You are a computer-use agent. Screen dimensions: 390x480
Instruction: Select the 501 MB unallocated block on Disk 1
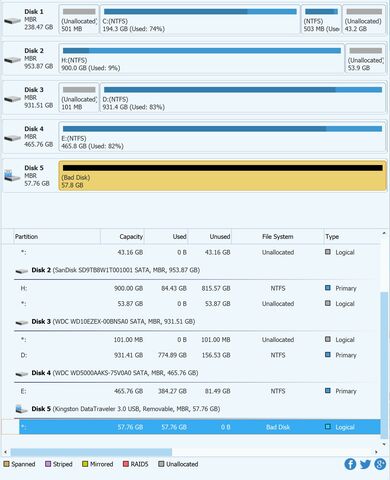(x=79, y=19)
